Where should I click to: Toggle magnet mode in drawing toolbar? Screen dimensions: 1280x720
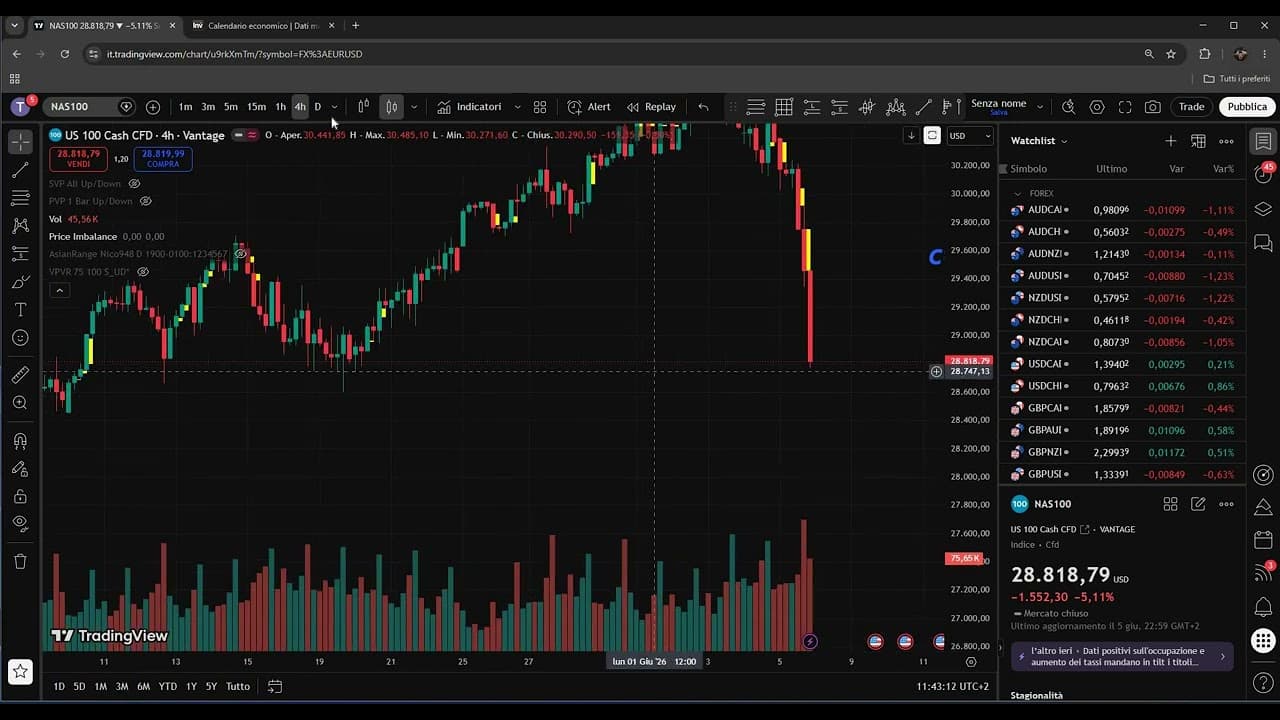(x=20, y=441)
